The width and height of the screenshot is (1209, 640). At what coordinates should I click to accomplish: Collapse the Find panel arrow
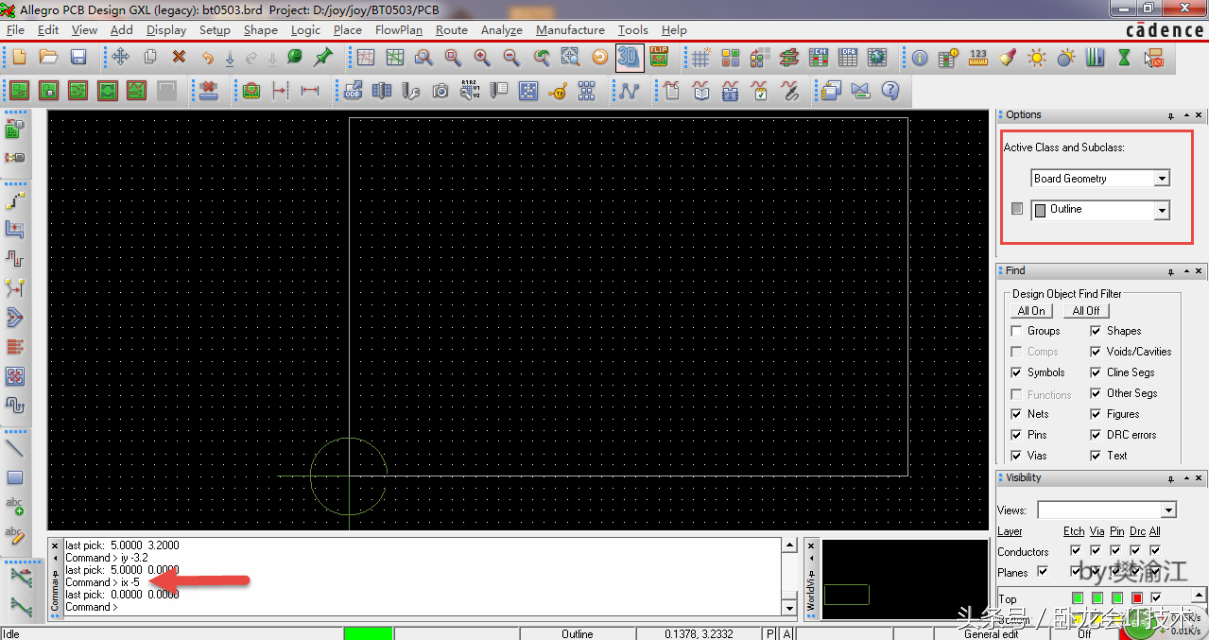point(1185,271)
